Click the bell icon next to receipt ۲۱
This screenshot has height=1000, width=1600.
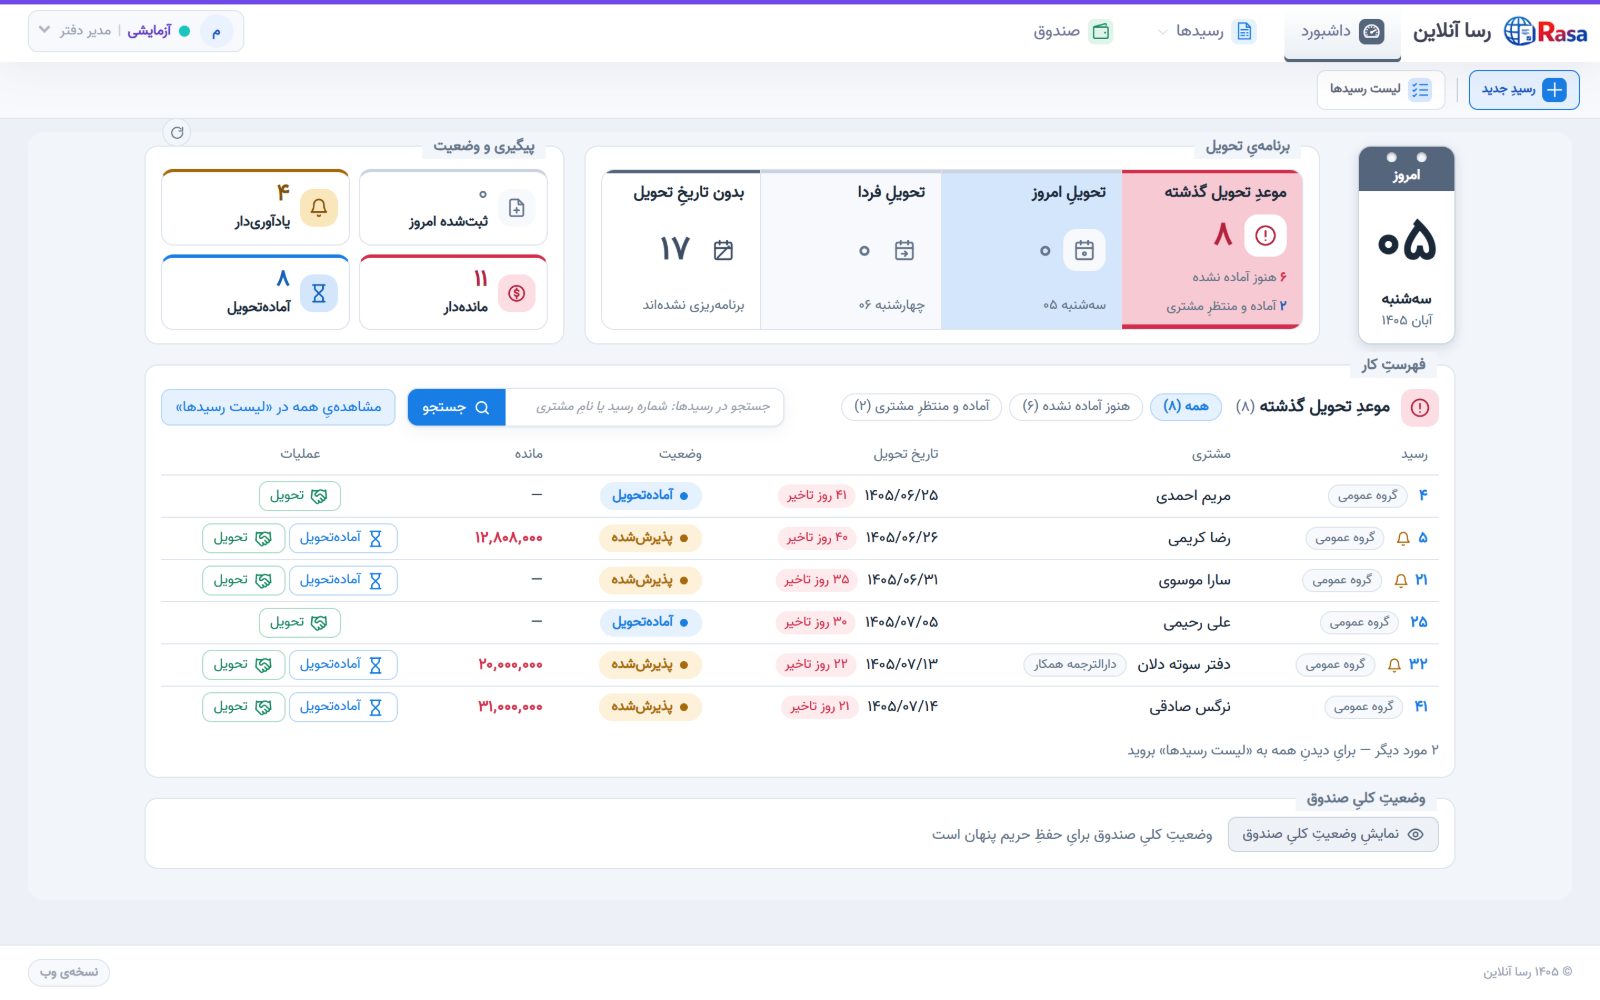pos(1401,580)
